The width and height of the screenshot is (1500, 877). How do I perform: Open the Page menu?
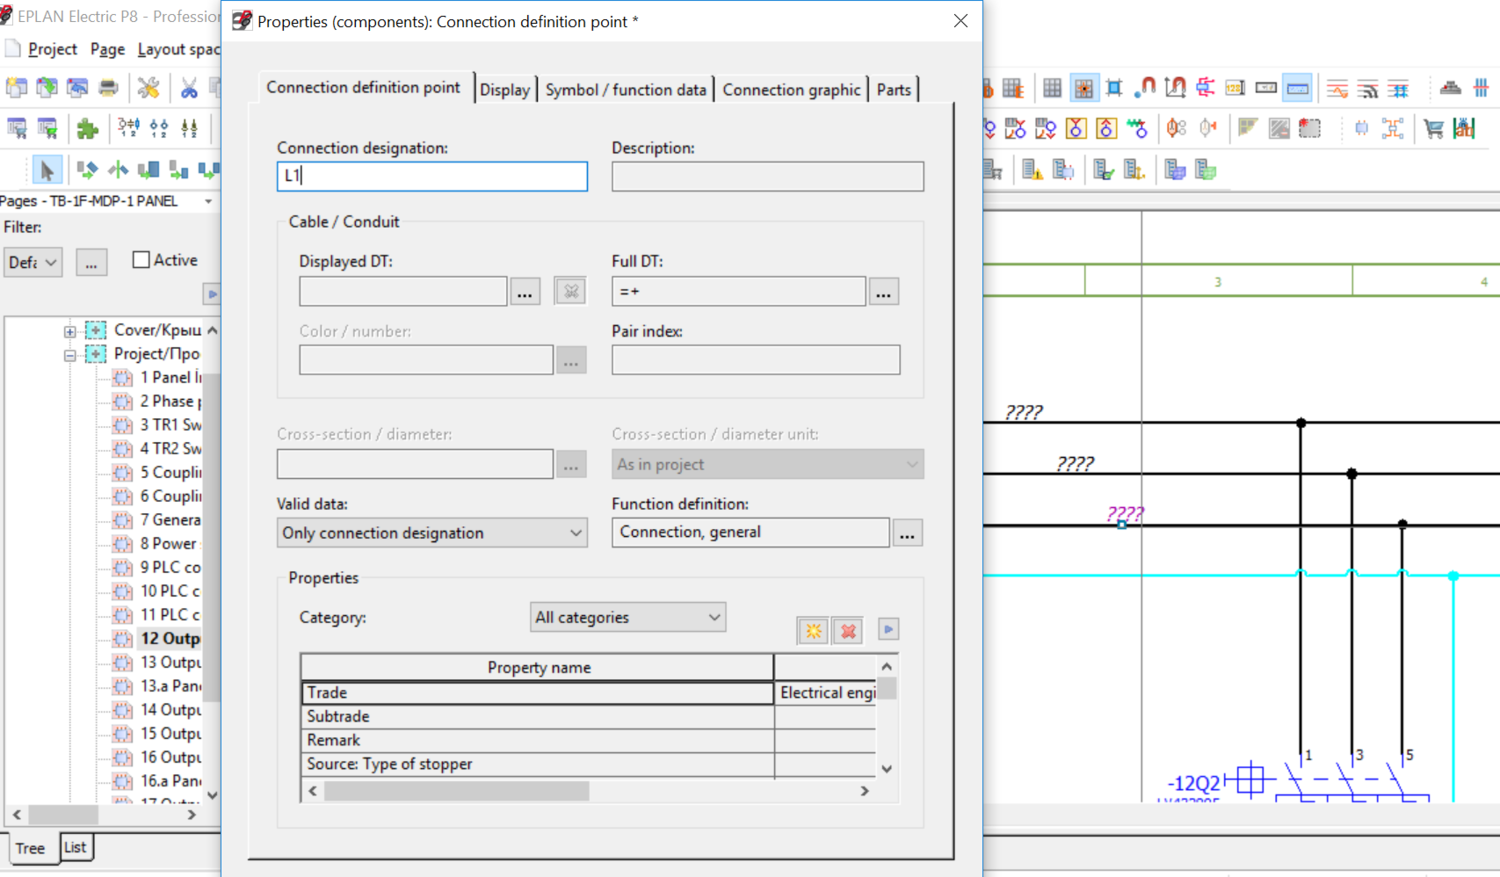(x=107, y=49)
